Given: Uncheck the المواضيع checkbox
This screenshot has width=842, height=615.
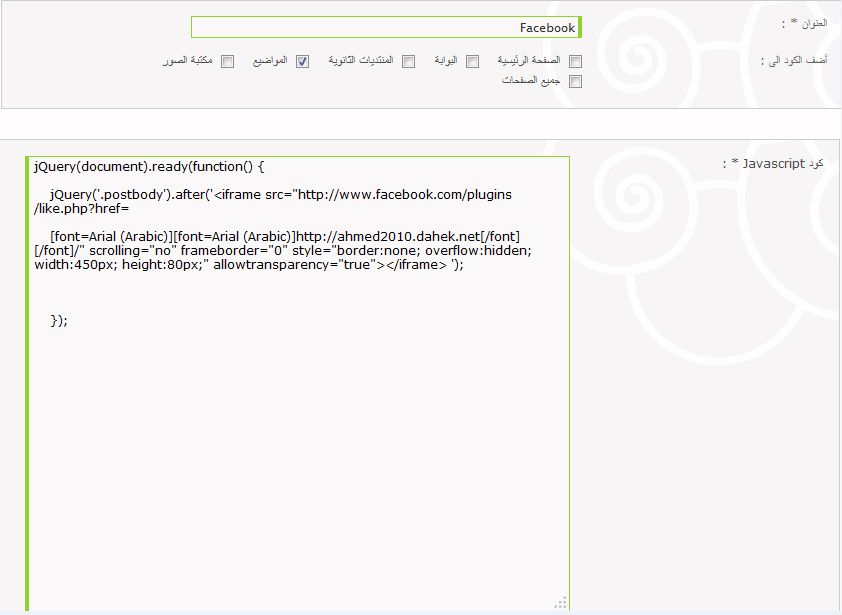Looking at the screenshot, I should tap(302, 61).
